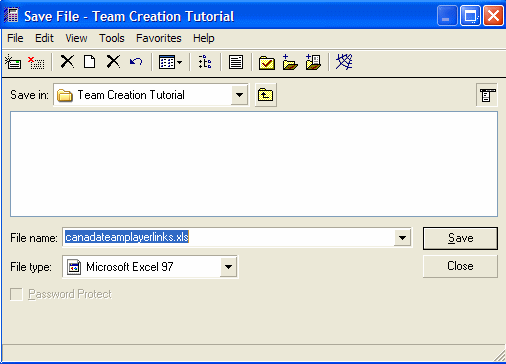Click the blank page copy icon
This screenshot has width=506, height=364.
(x=89, y=62)
